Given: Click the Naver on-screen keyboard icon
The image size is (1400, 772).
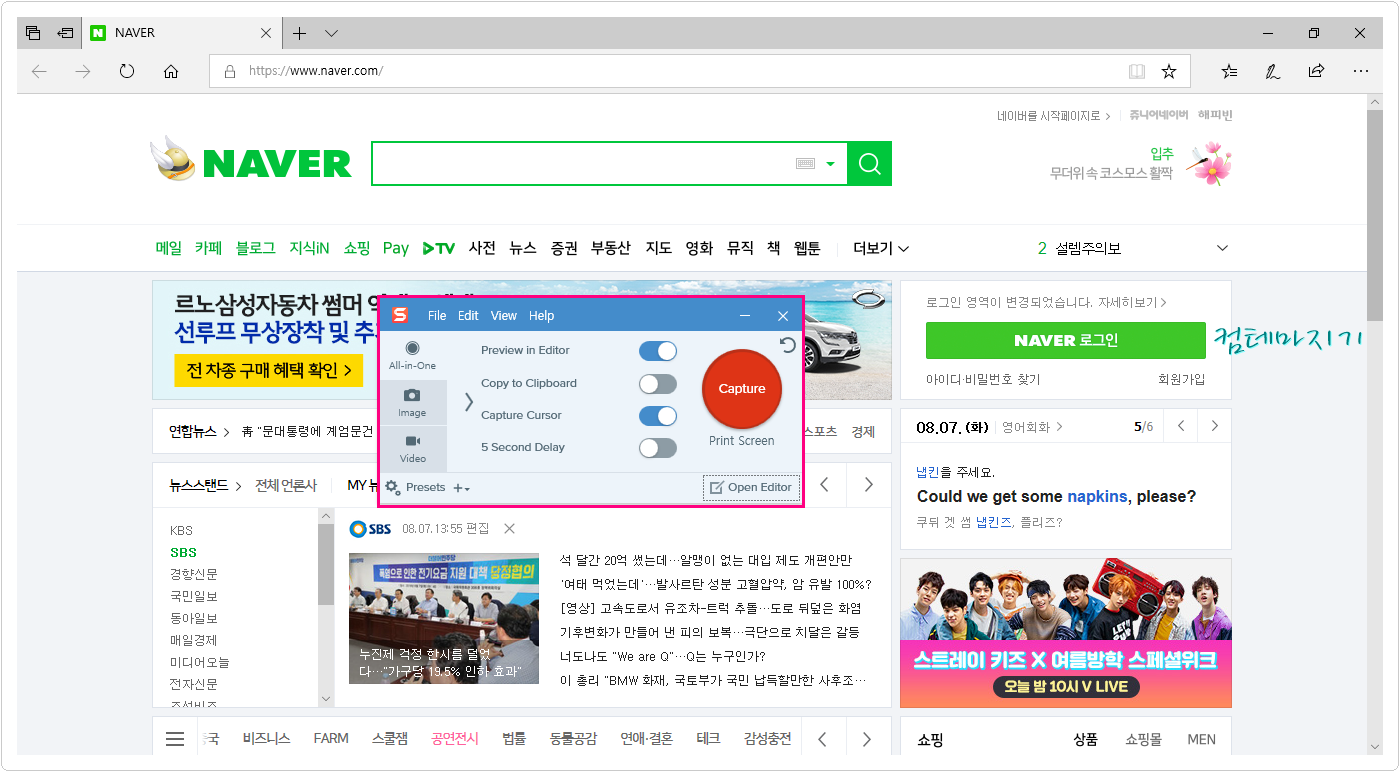Looking at the screenshot, I should pyautogui.click(x=805, y=164).
